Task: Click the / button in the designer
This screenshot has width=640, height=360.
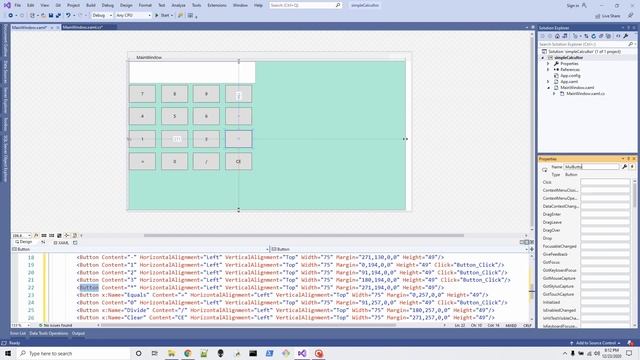Action: (x=206, y=162)
